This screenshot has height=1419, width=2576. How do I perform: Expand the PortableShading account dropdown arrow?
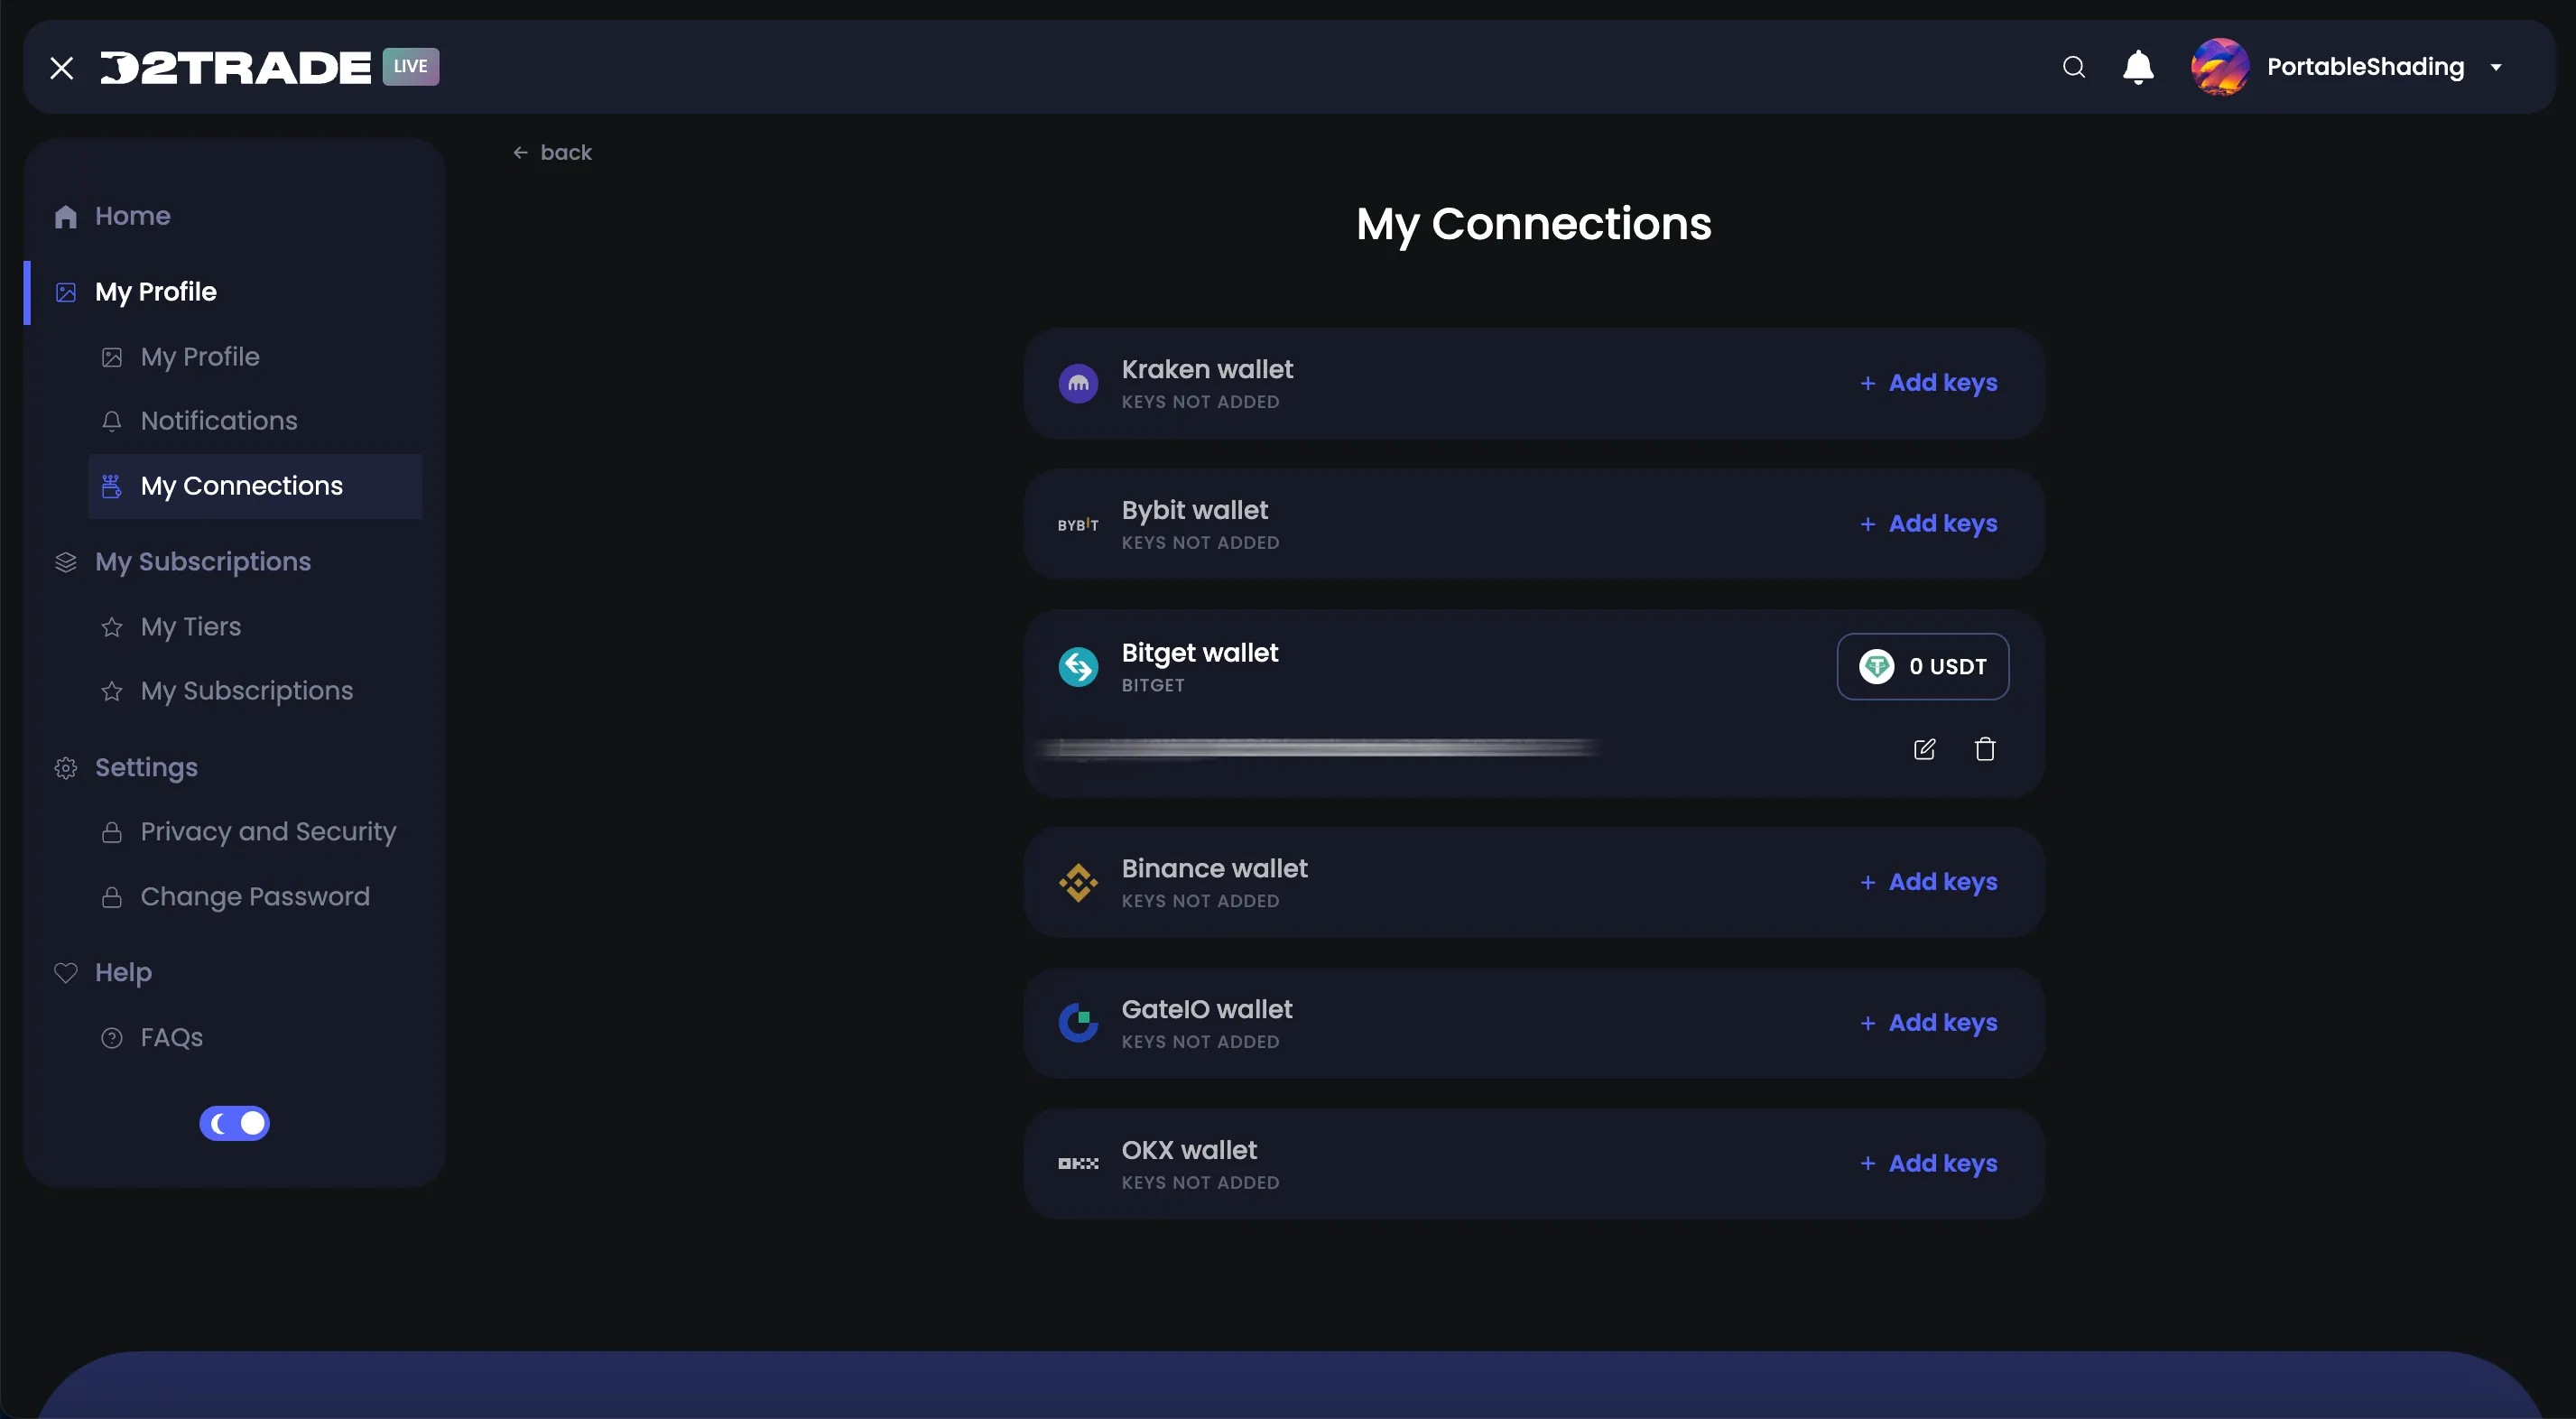coord(2496,67)
